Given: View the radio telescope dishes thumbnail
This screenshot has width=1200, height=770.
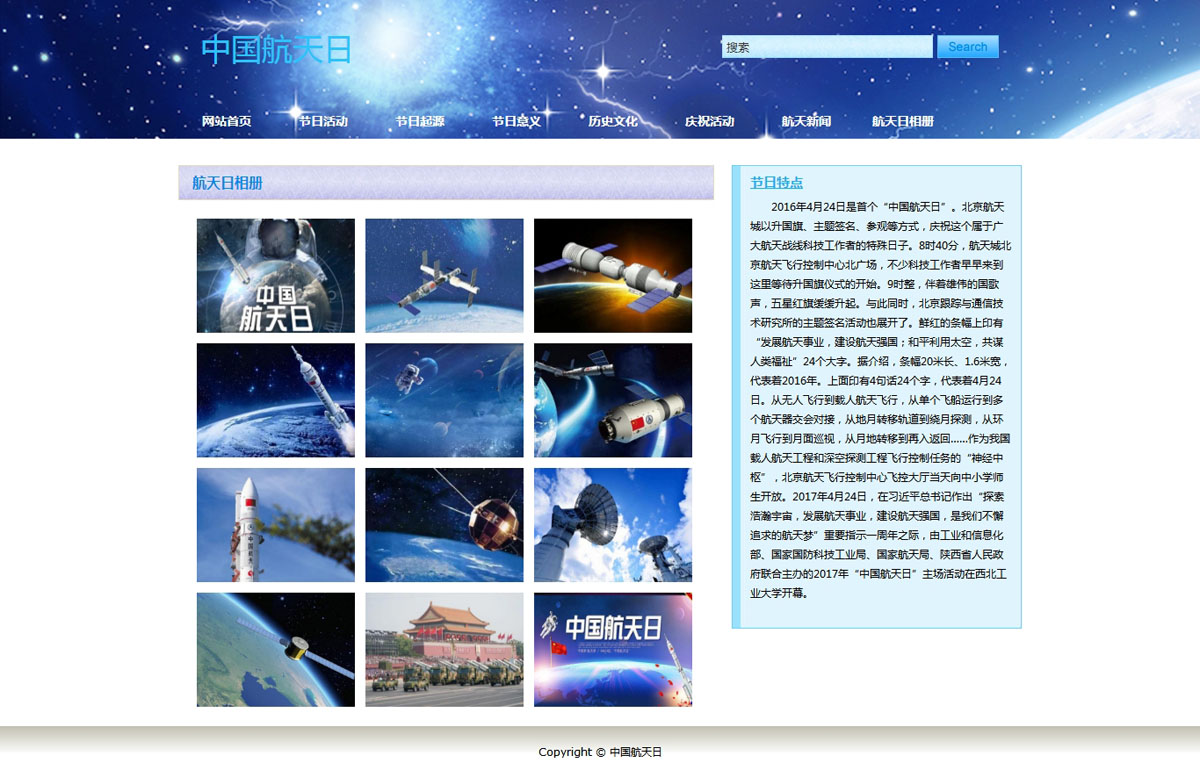Looking at the screenshot, I should pos(613,525).
